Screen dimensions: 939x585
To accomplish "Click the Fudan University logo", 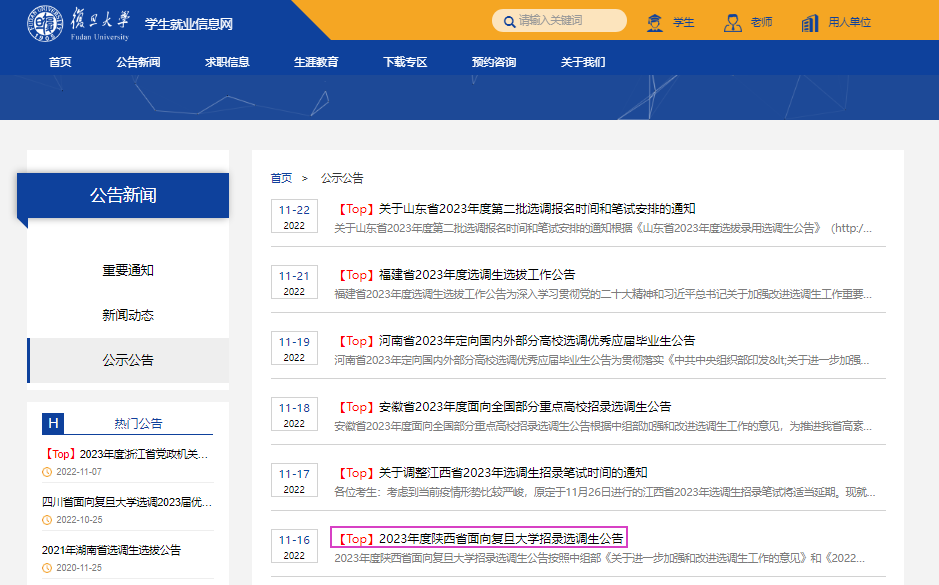I will coord(78,23).
